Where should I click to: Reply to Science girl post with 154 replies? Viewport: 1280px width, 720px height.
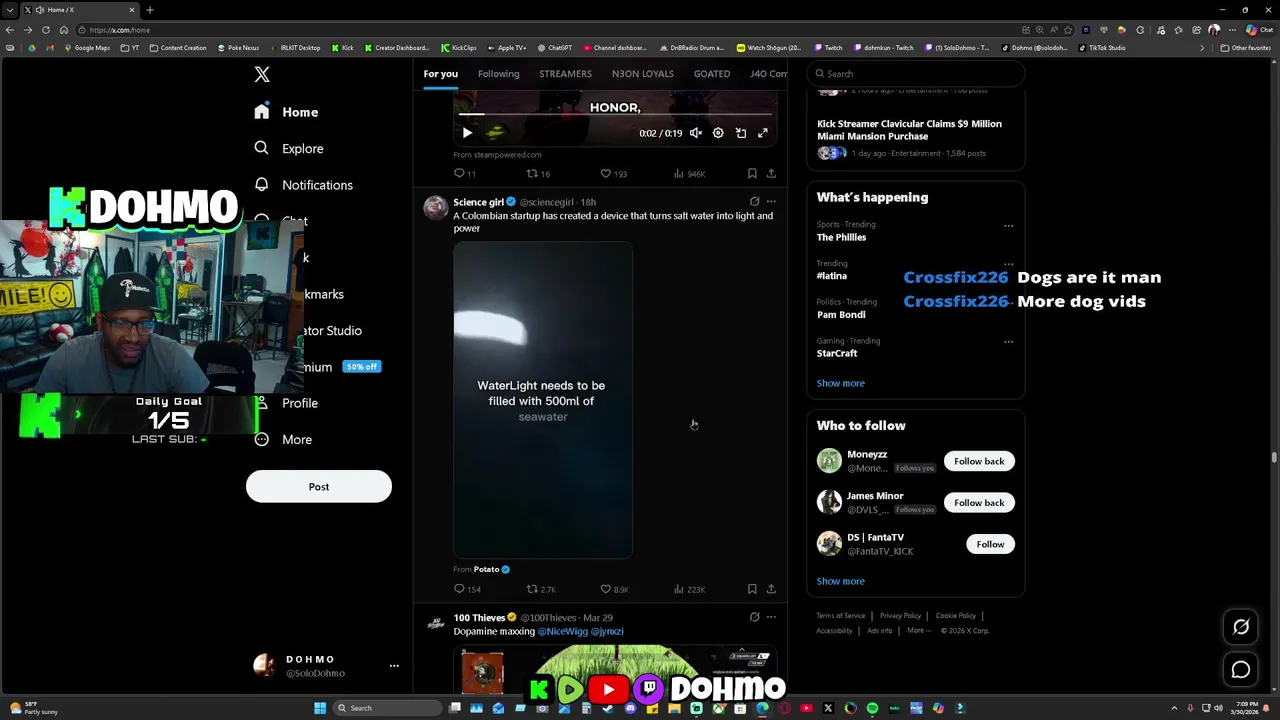pyautogui.click(x=467, y=589)
